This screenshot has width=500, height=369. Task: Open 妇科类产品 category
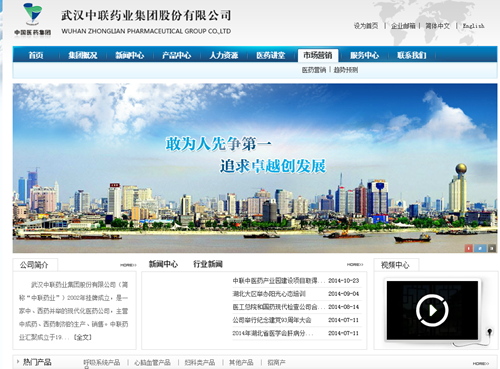tap(200, 362)
